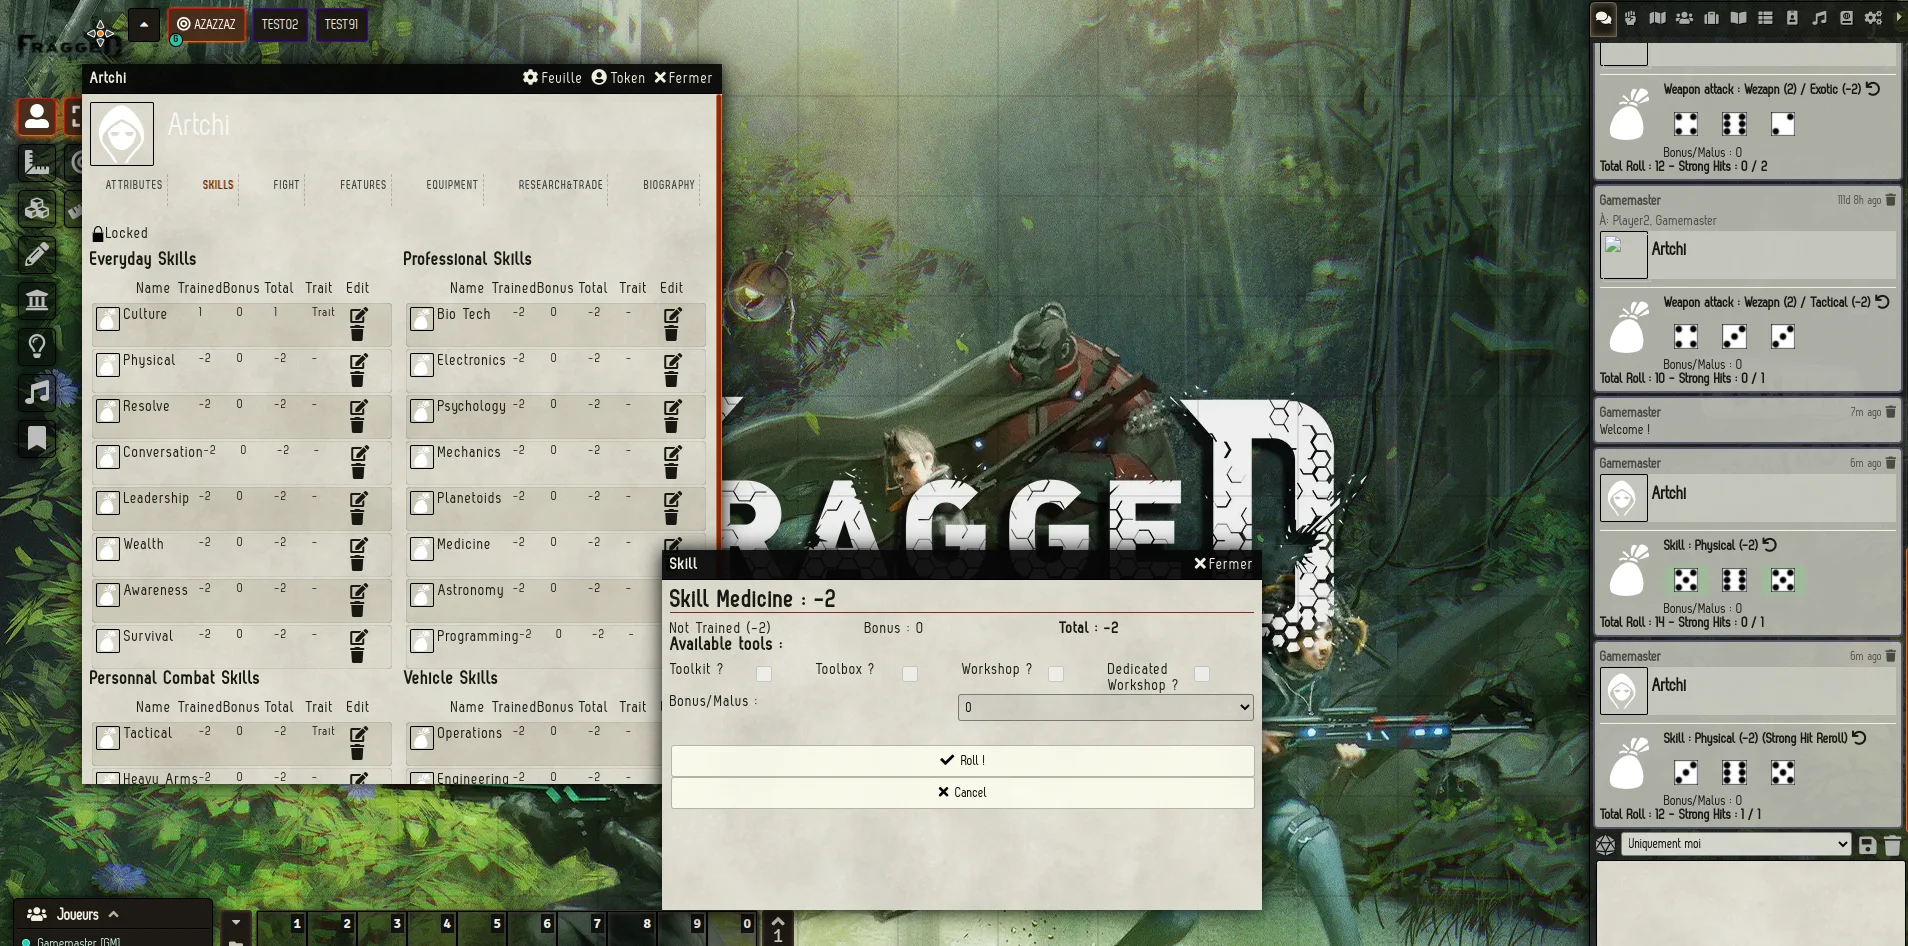
Task: Delete the Resolve skill via trash icon
Action: coord(357,425)
